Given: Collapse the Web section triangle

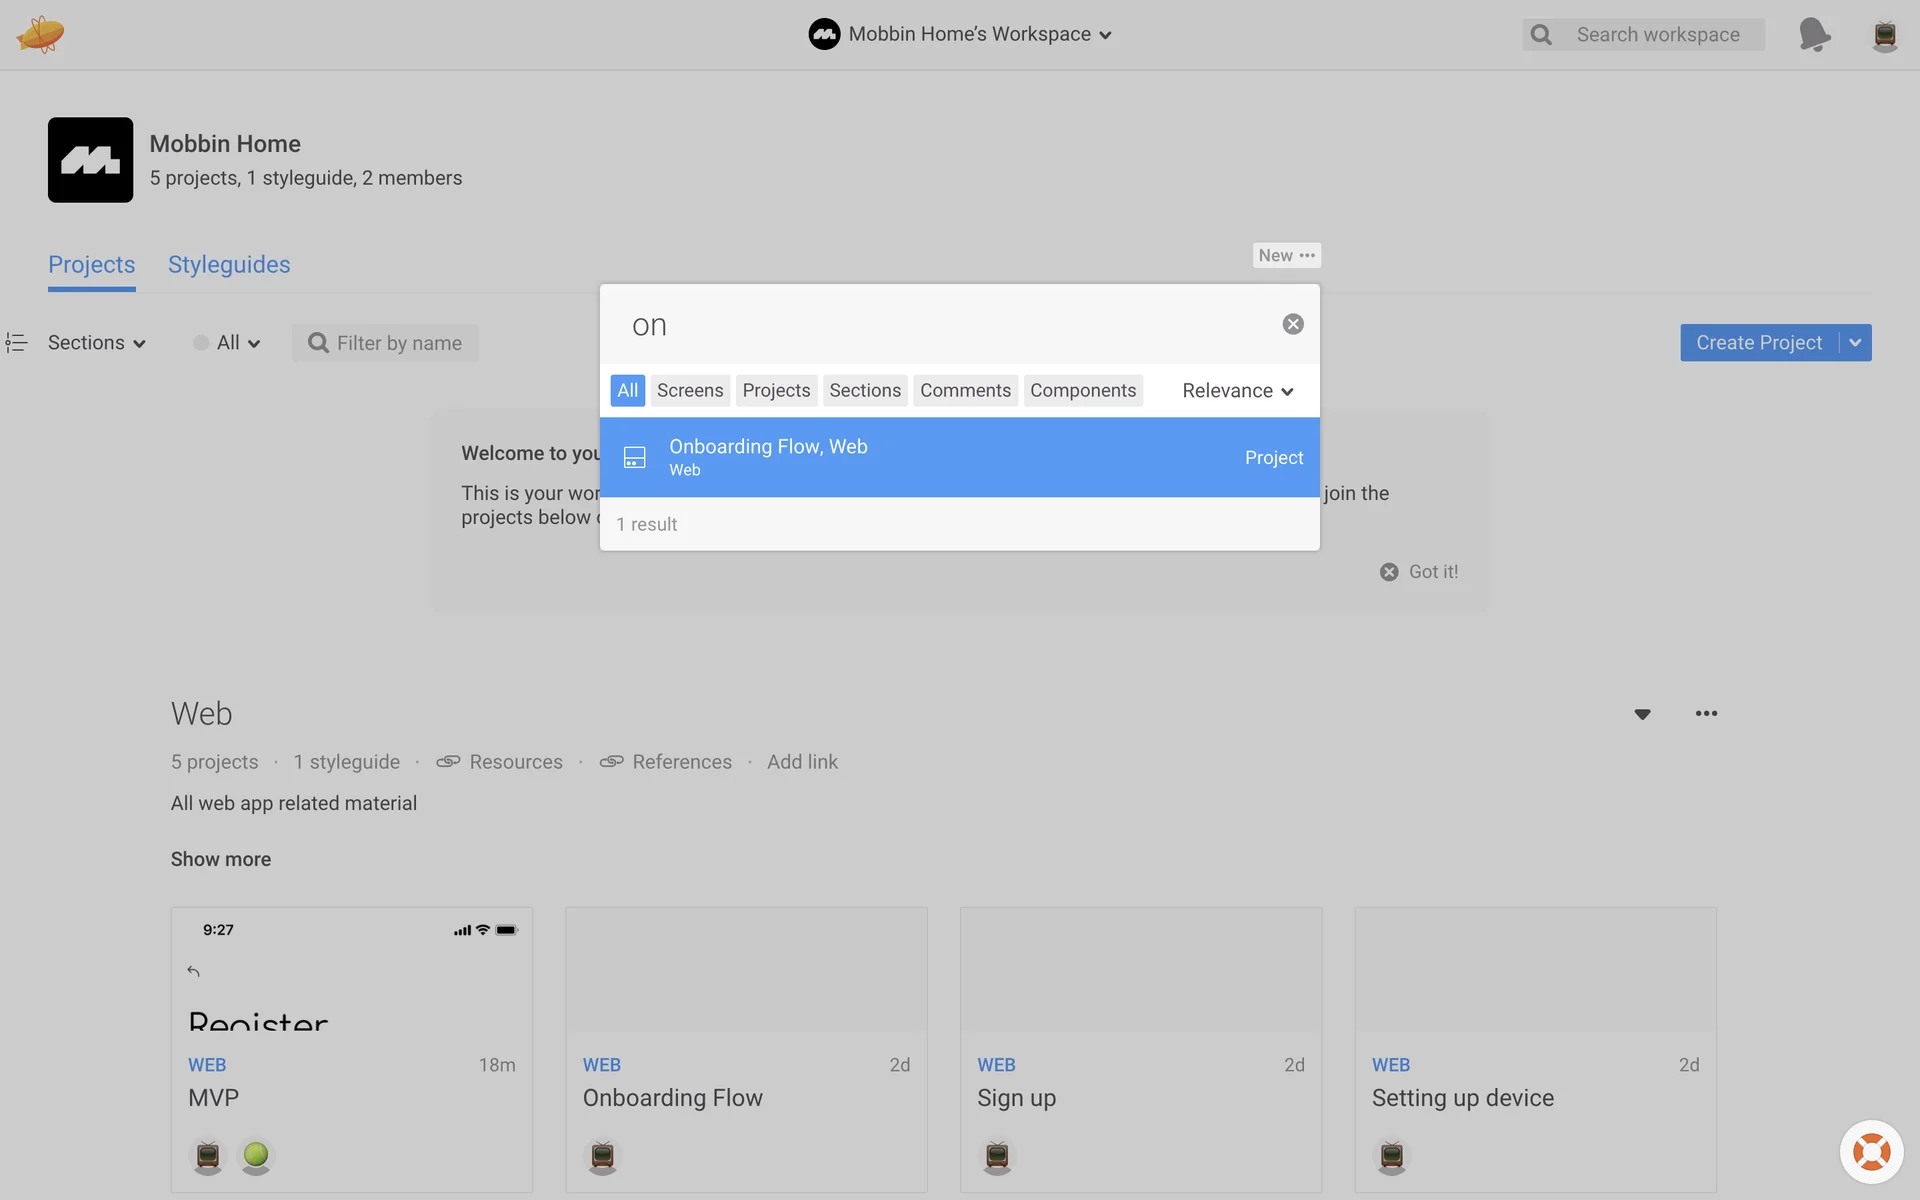Looking at the screenshot, I should tap(1642, 714).
